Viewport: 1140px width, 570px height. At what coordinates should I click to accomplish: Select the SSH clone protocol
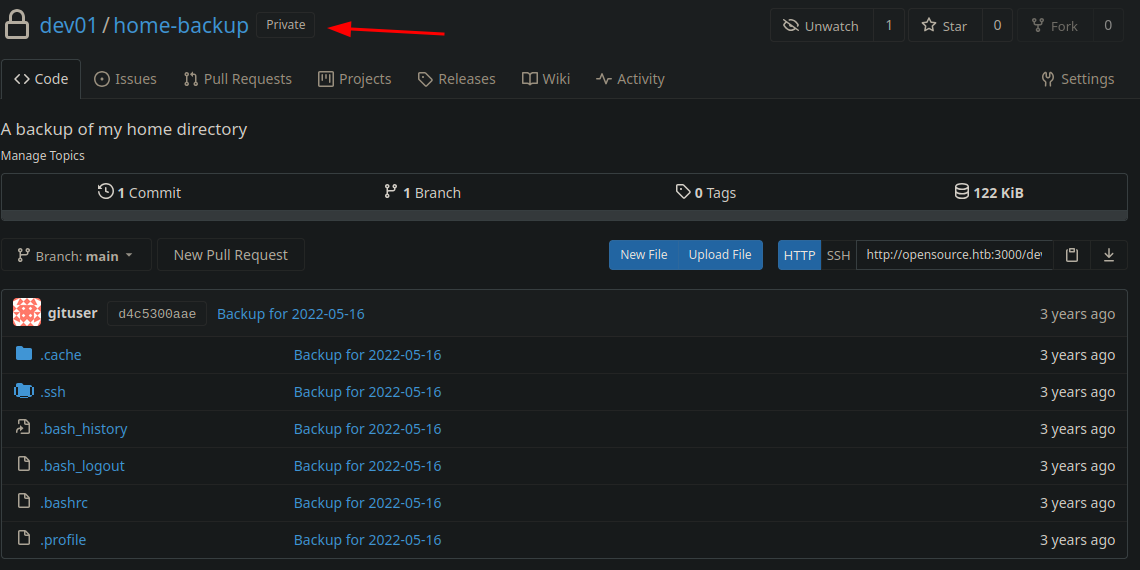[x=838, y=255]
